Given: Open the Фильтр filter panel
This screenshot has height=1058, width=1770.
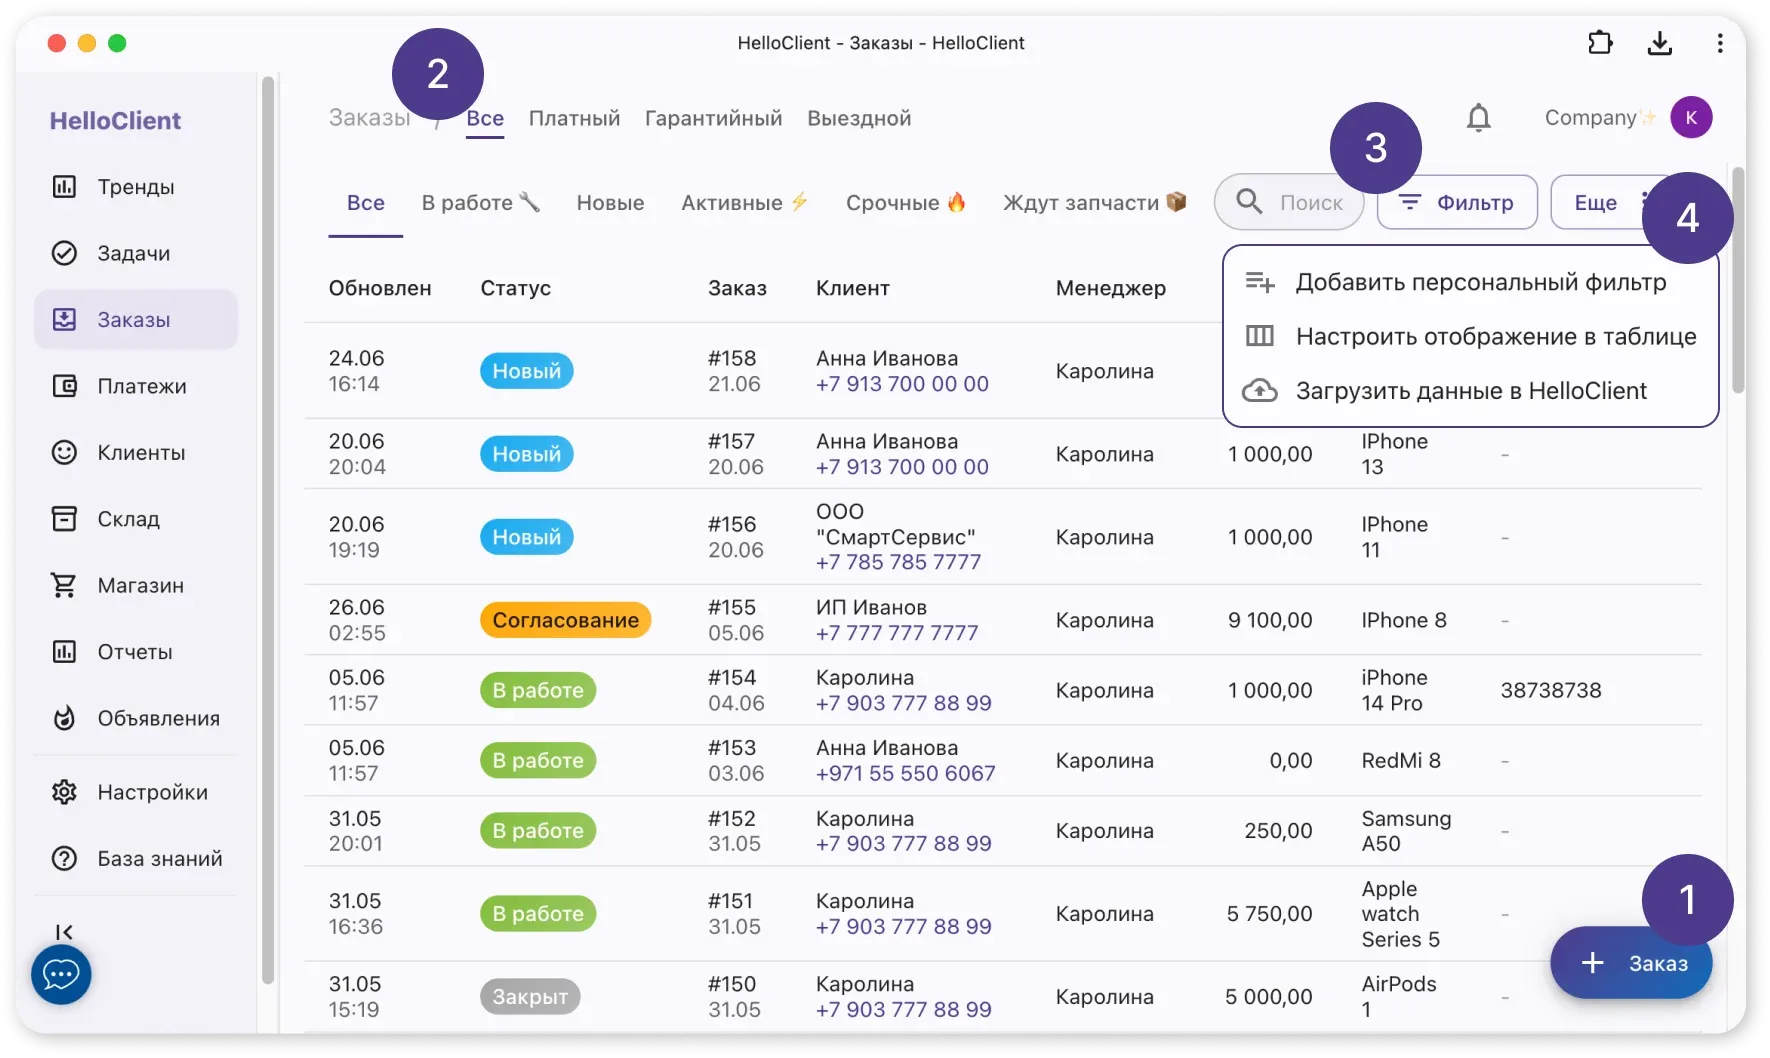Looking at the screenshot, I should 1457,203.
